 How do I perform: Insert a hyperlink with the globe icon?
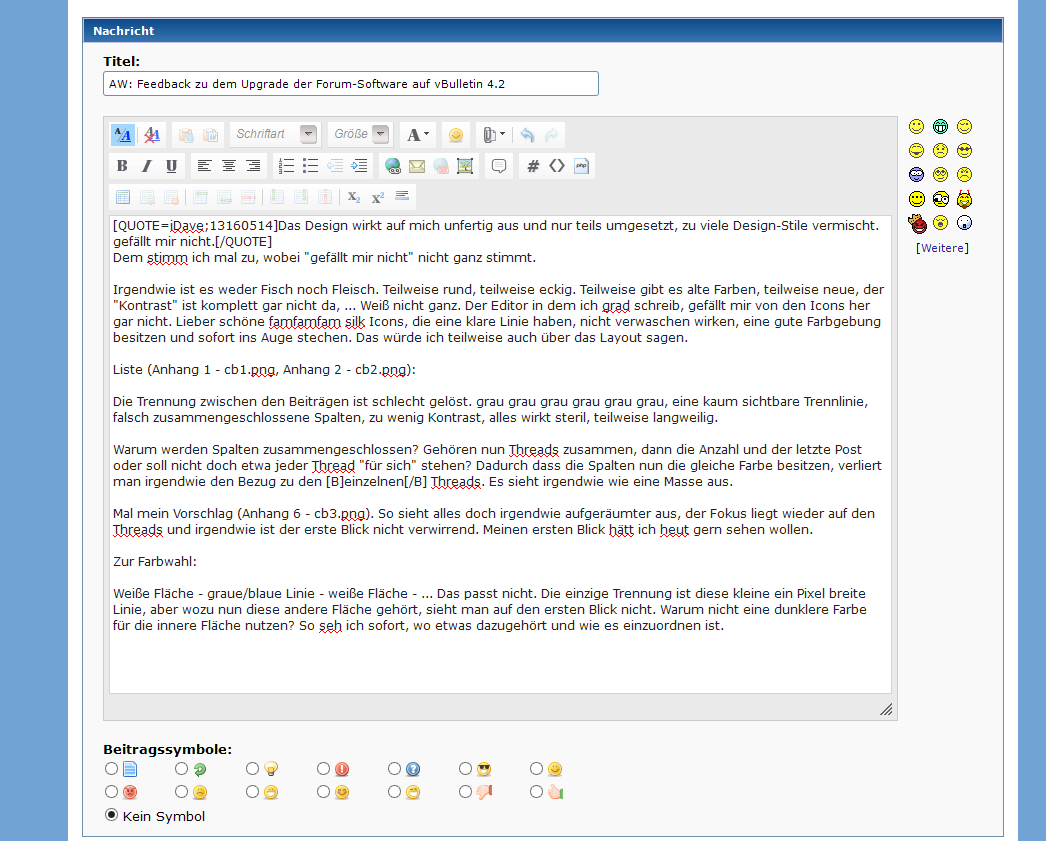coord(393,166)
